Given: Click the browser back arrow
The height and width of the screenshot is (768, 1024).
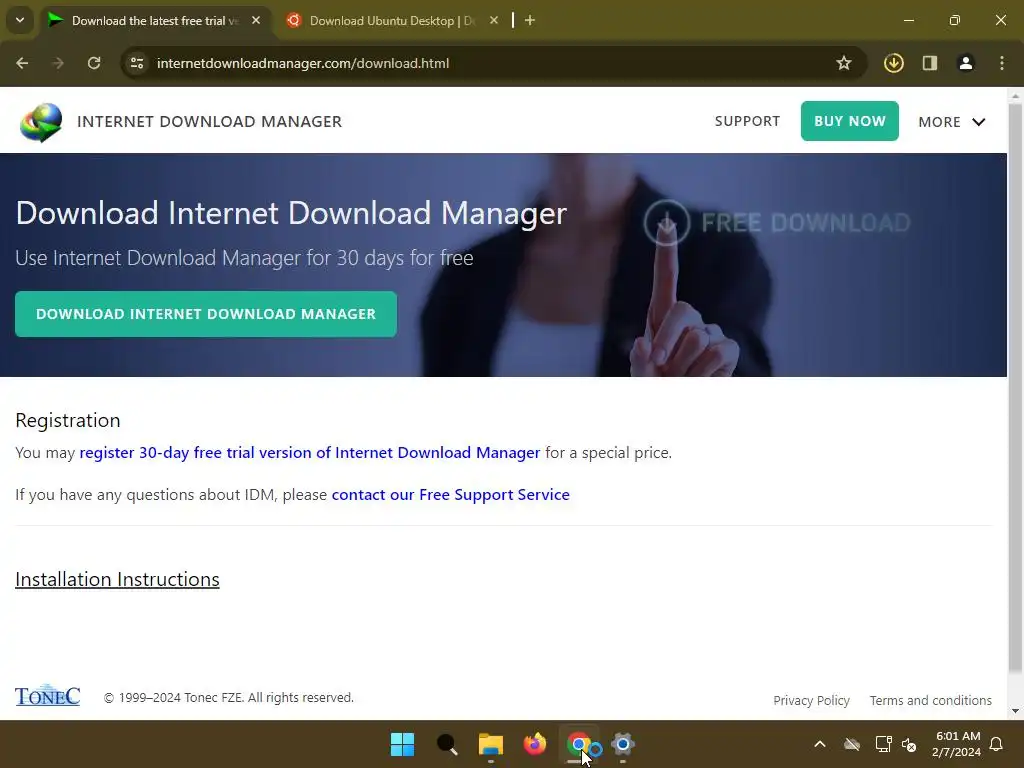Looking at the screenshot, I should click(x=22, y=63).
